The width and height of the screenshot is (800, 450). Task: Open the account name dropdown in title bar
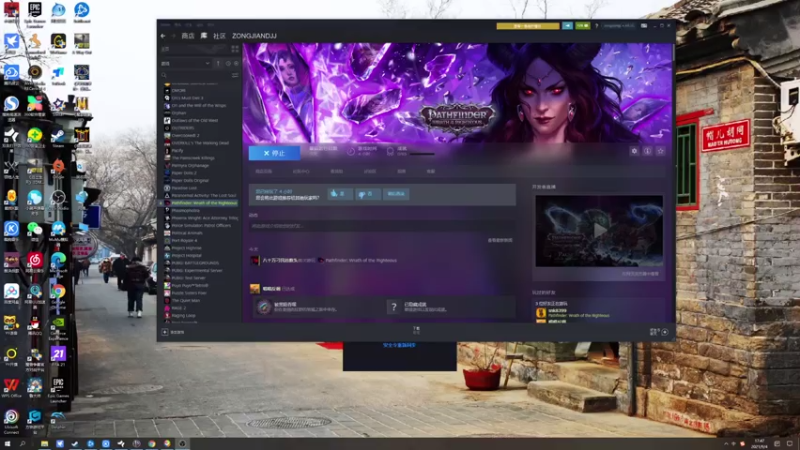tap(619, 26)
